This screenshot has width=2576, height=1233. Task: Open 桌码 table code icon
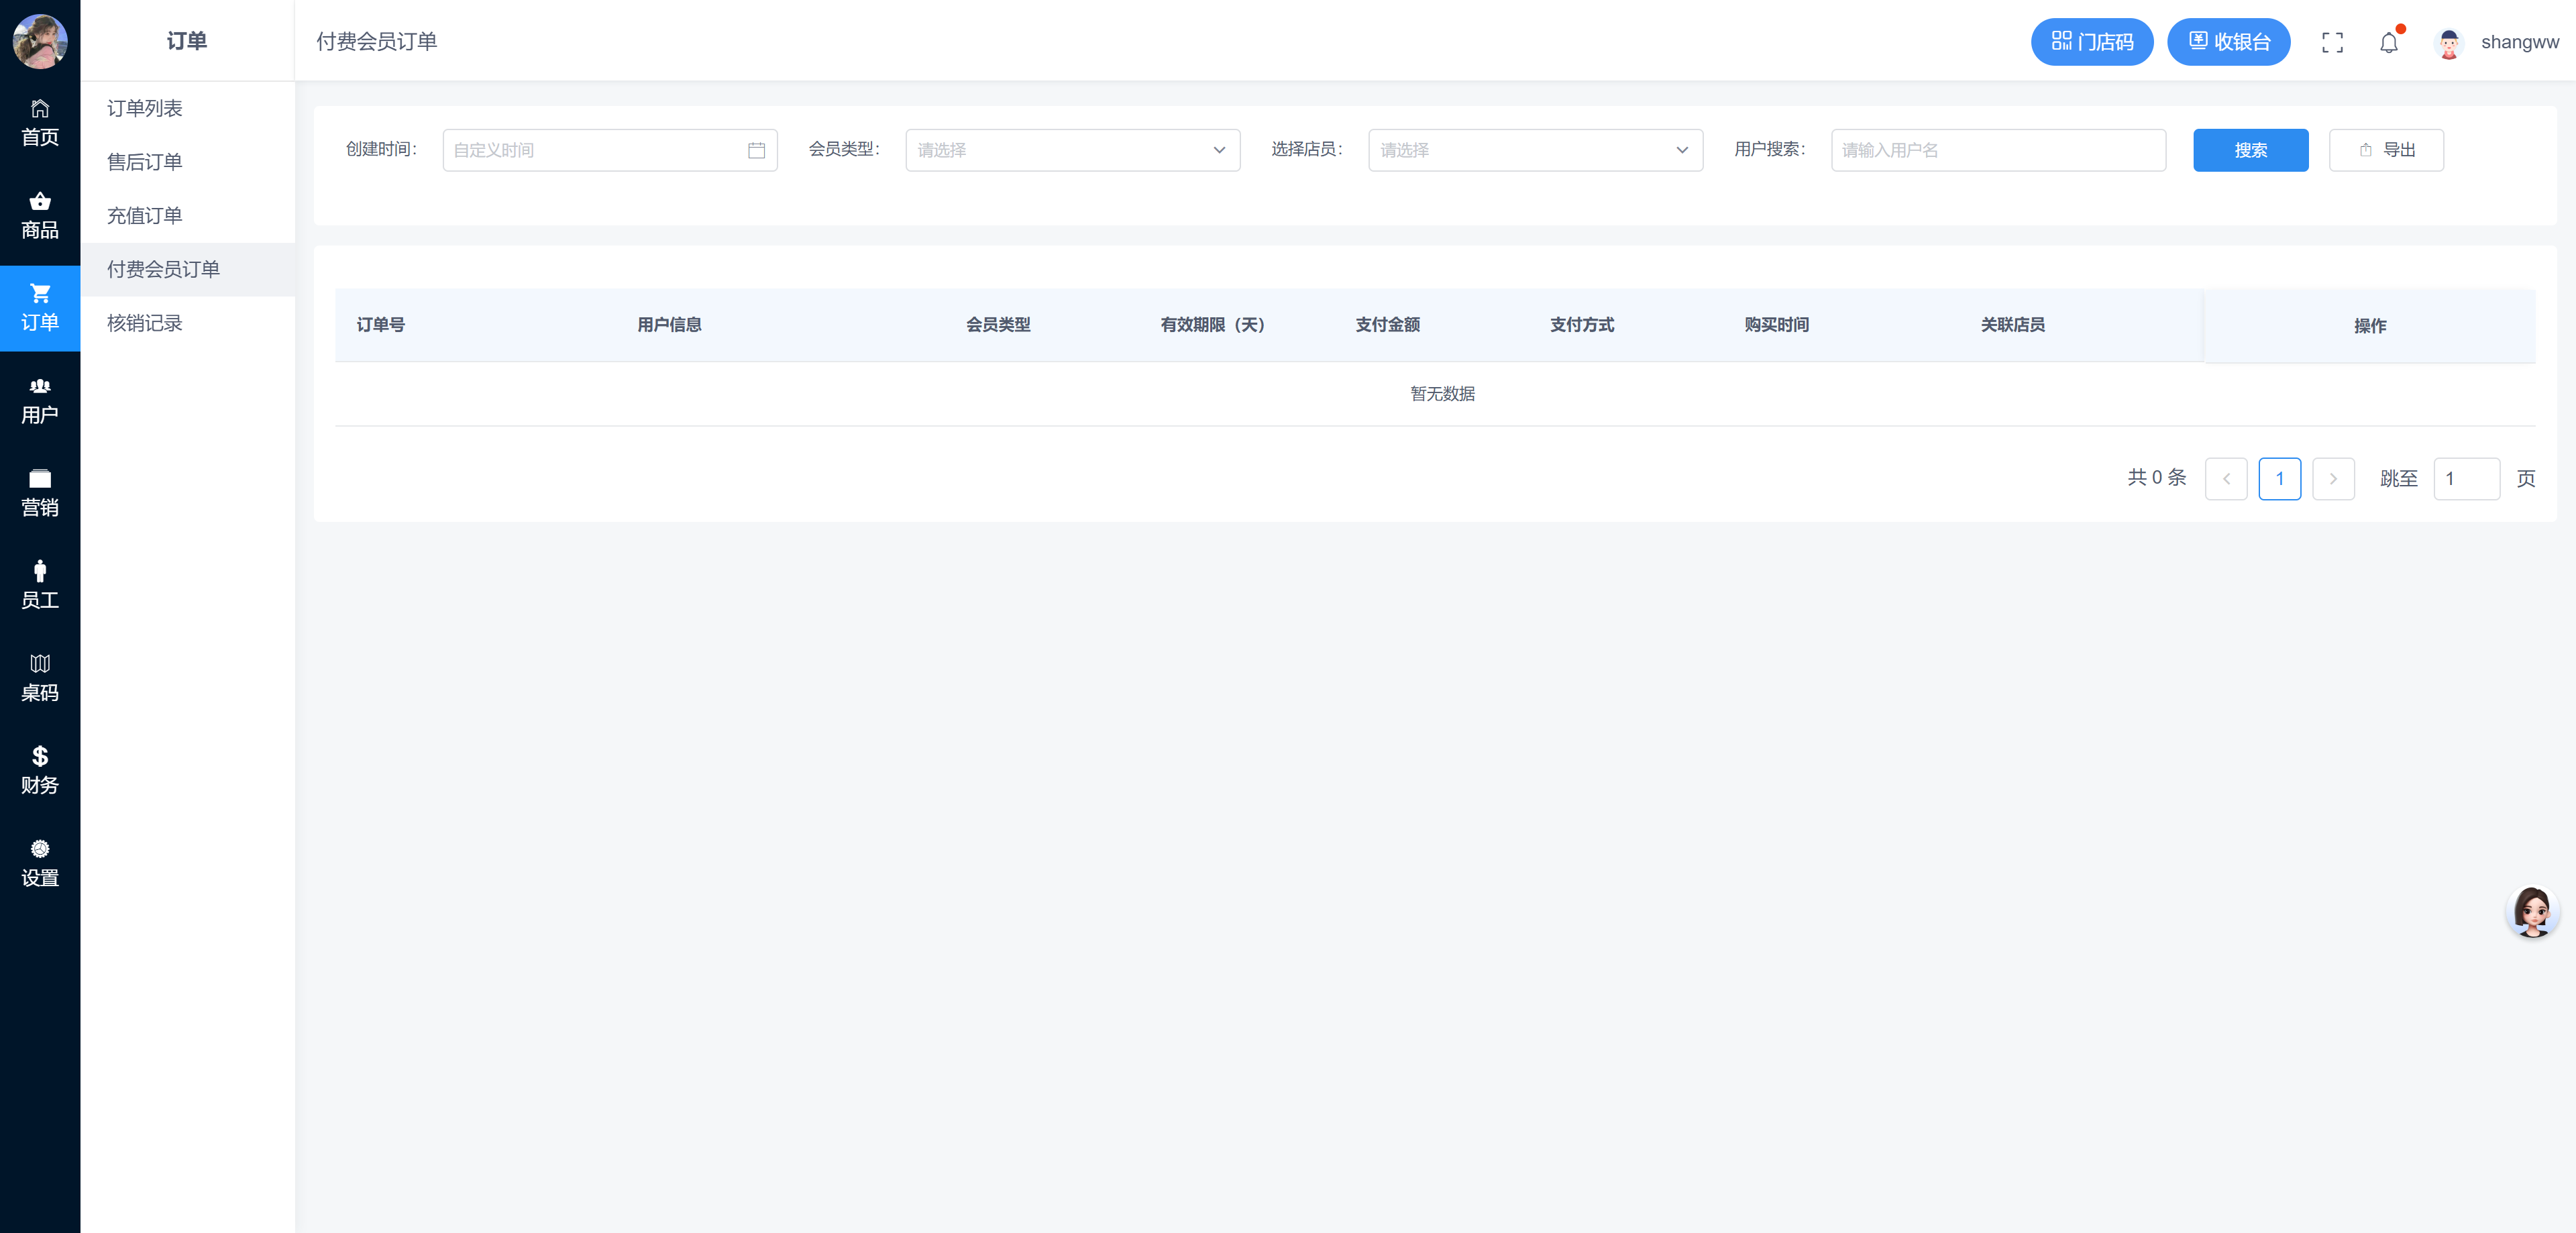pyautogui.click(x=40, y=678)
